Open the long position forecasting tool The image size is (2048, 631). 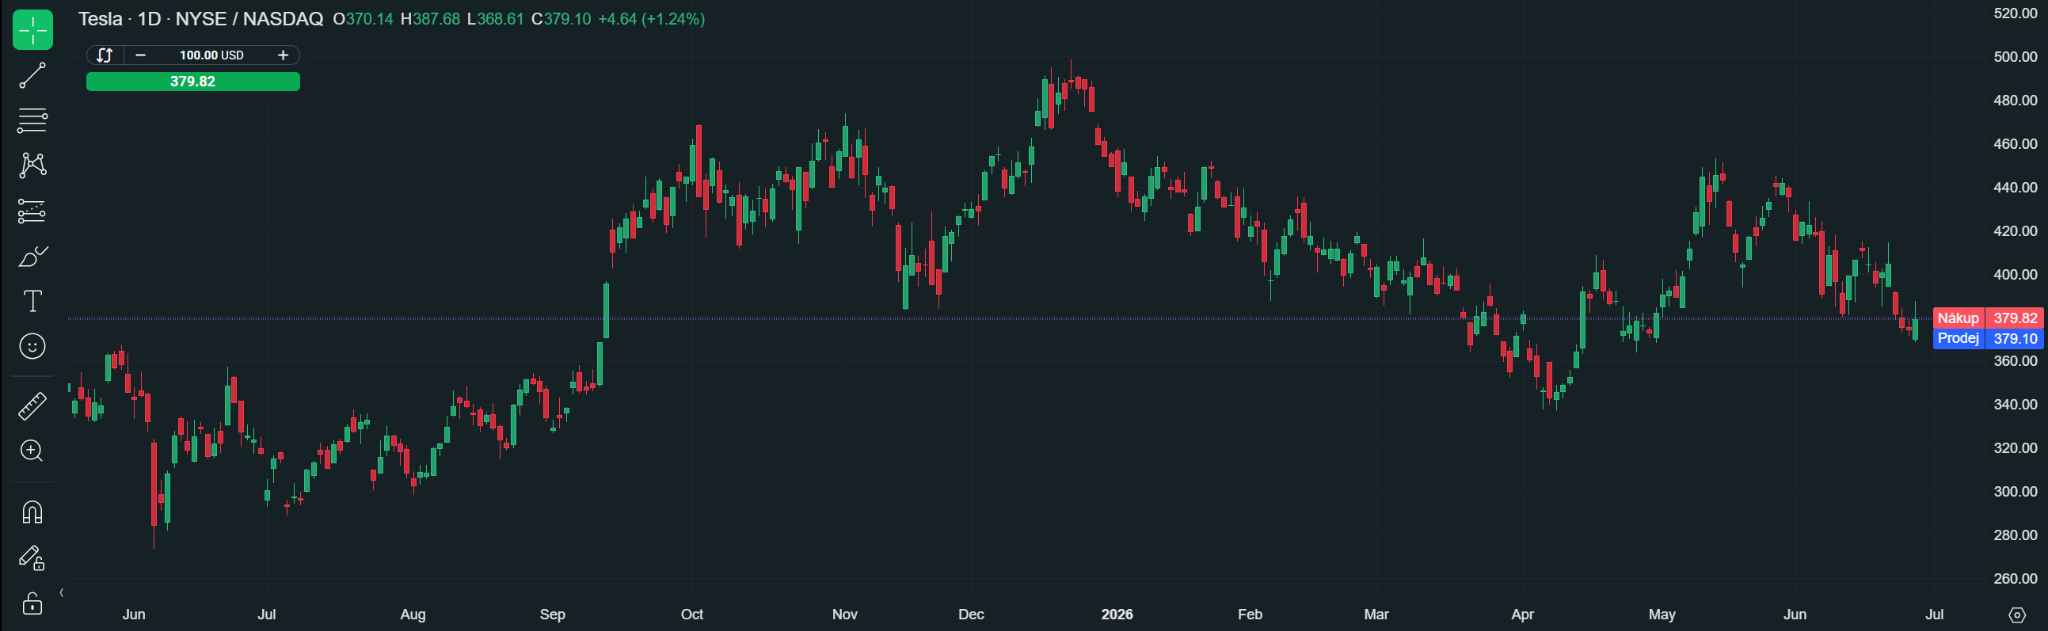pyautogui.click(x=32, y=211)
